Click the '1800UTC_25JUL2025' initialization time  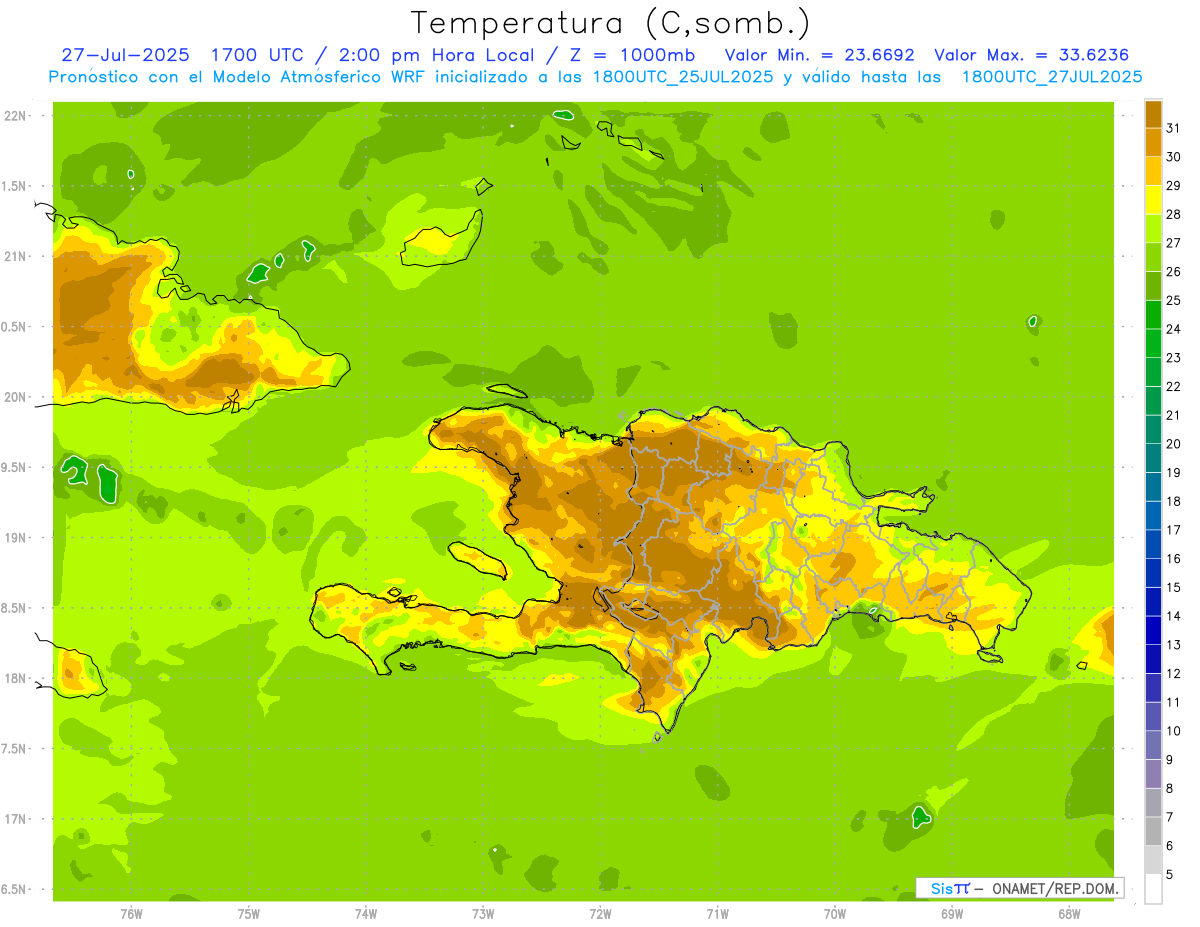pos(684,77)
